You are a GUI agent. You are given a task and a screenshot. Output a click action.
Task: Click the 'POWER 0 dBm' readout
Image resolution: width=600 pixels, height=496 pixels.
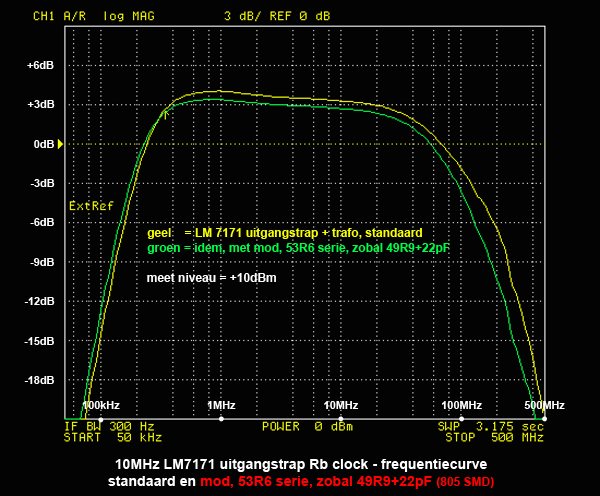pyautogui.click(x=307, y=426)
